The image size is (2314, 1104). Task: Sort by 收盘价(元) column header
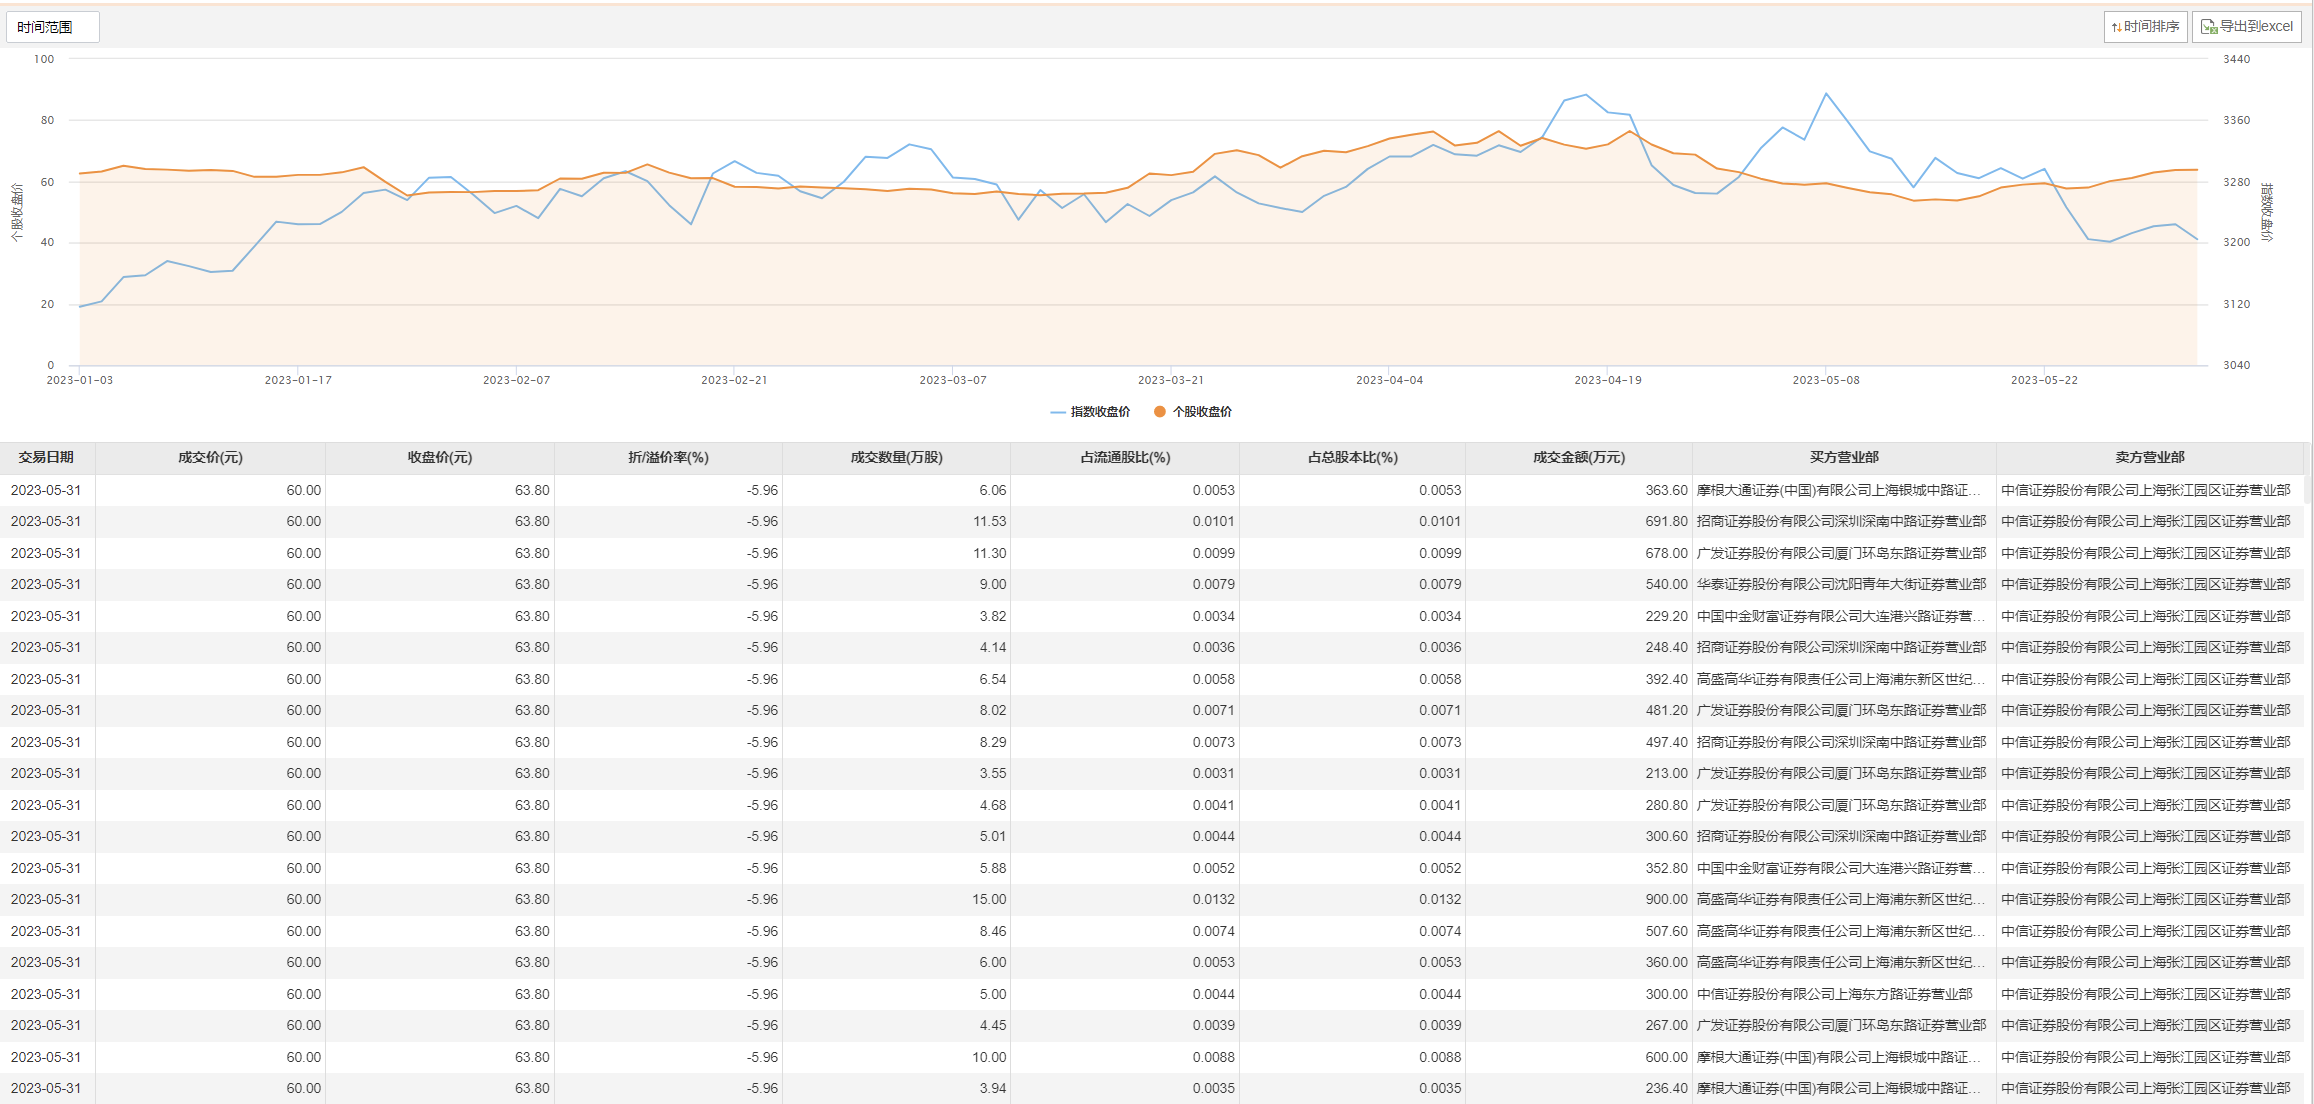coord(439,458)
